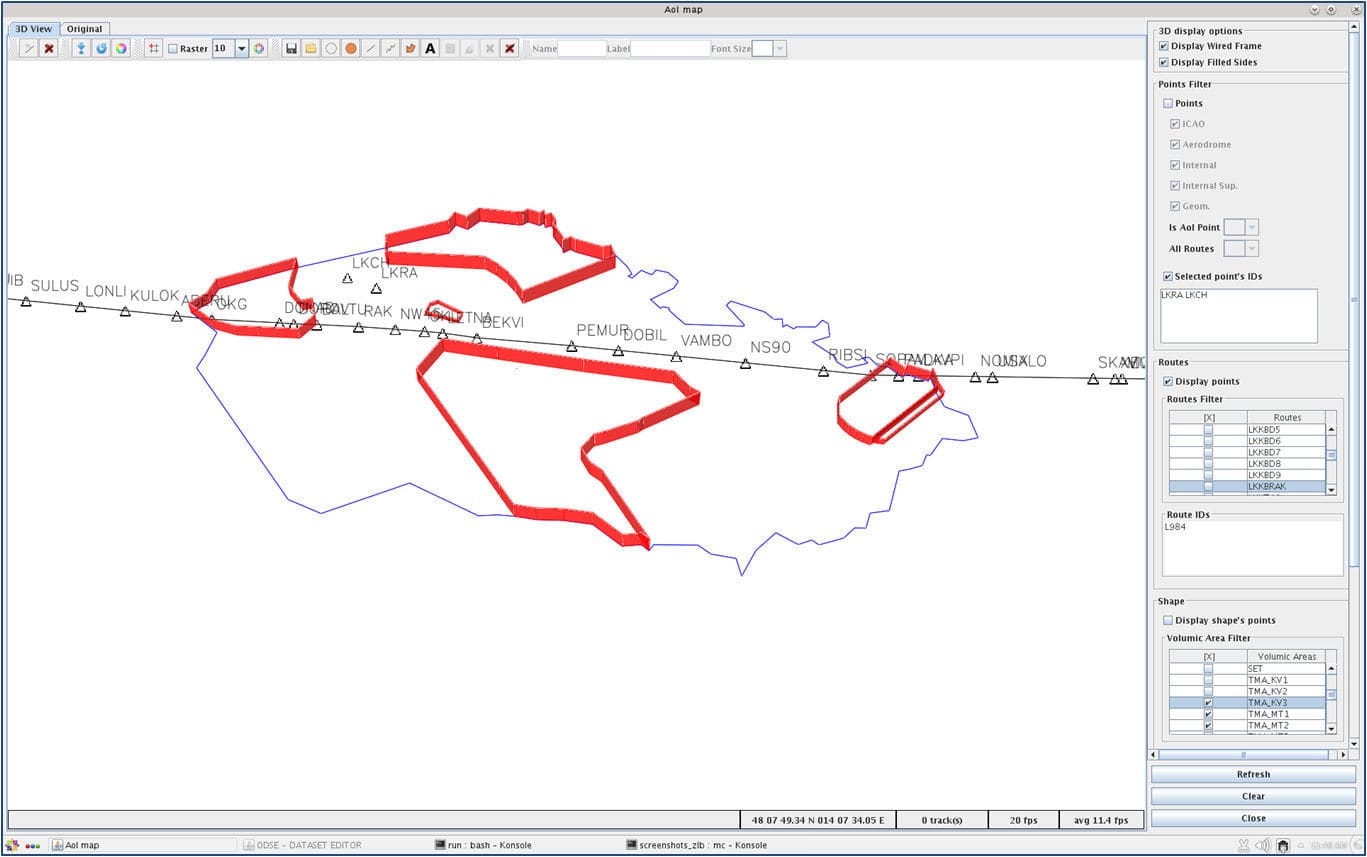Open the raster size dropdown showing 10
1367x857 pixels.
pyautogui.click(x=242, y=47)
